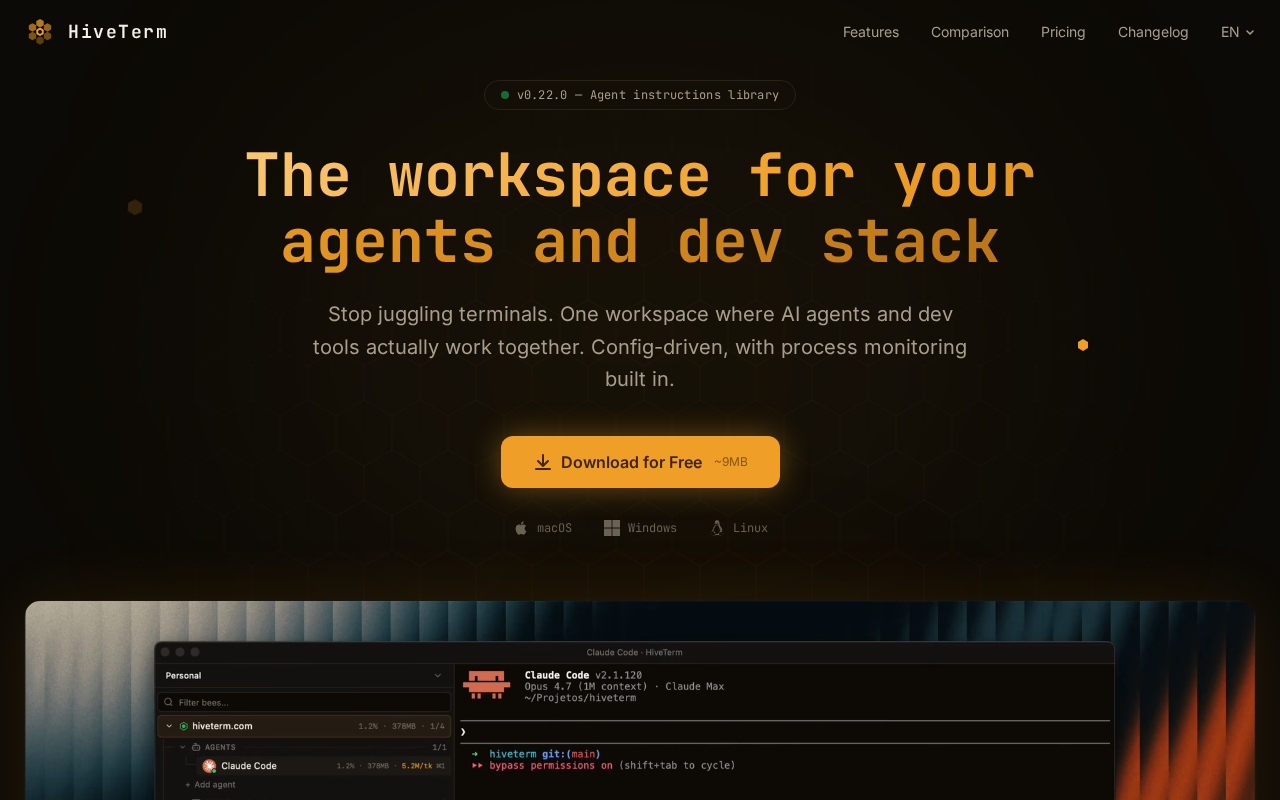Select the macOS Apple platform icon

pos(521,528)
